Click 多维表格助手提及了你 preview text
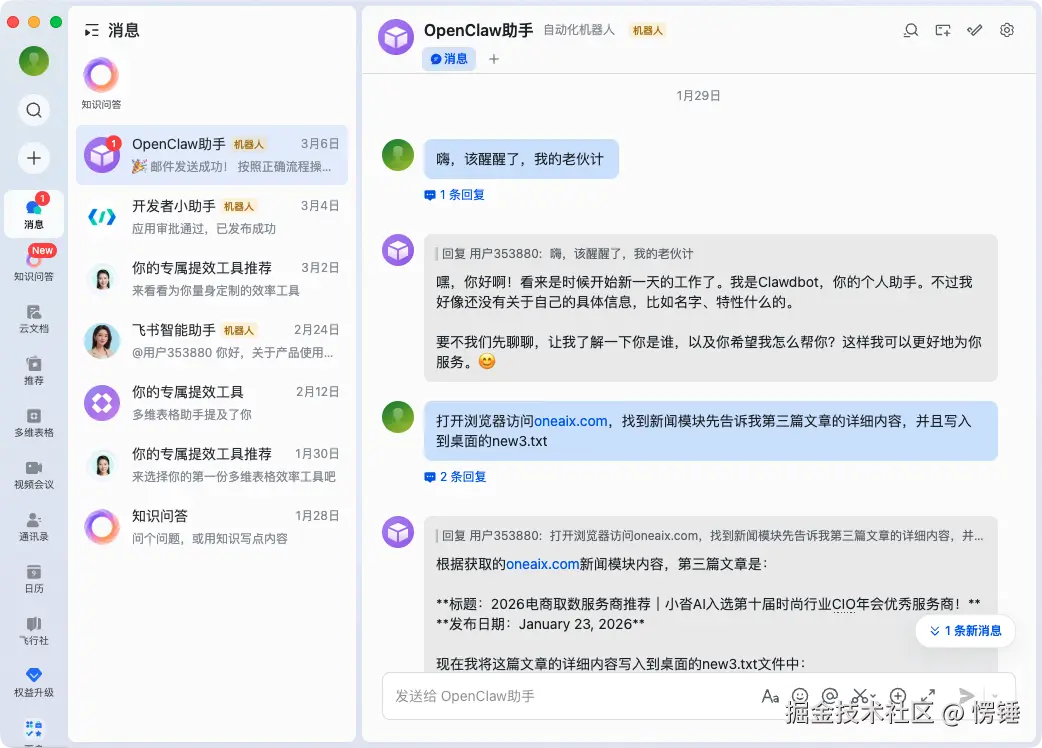This screenshot has width=1042, height=748. (x=192, y=415)
